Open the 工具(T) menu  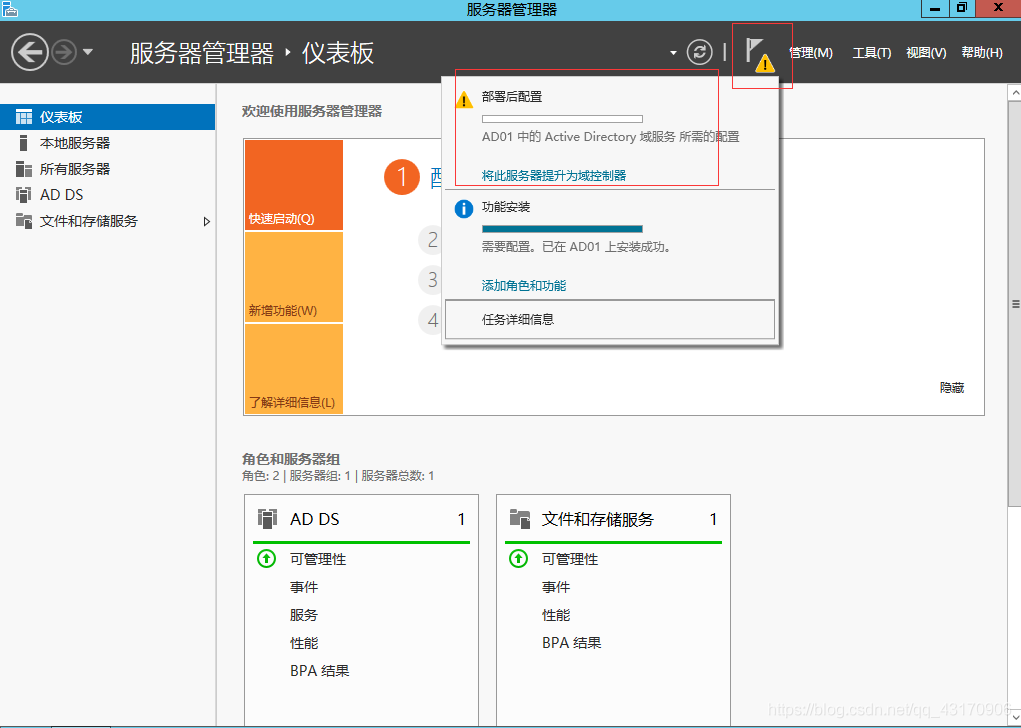pos(871,53)
